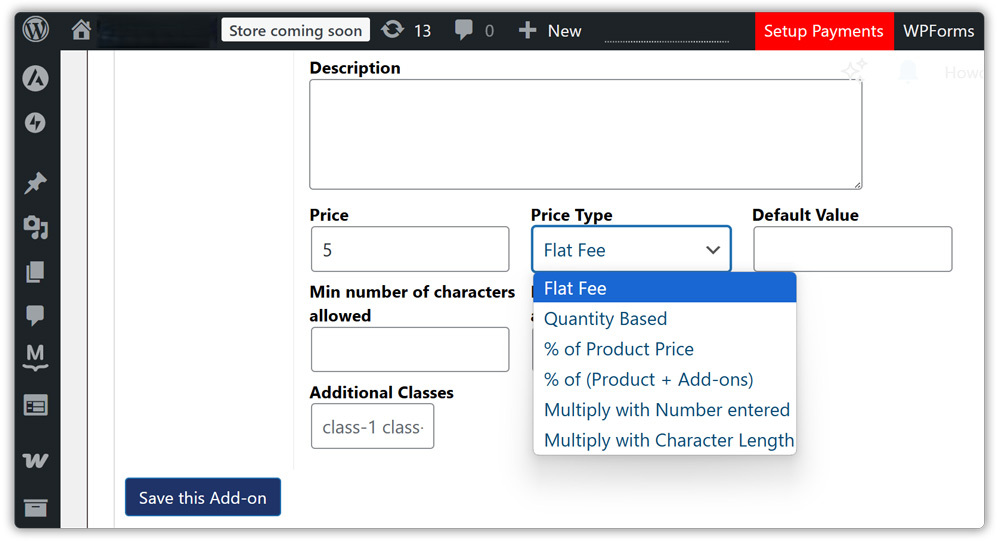Focus the Price field containing 5
1000x541 pixels.
coord(410,249)
